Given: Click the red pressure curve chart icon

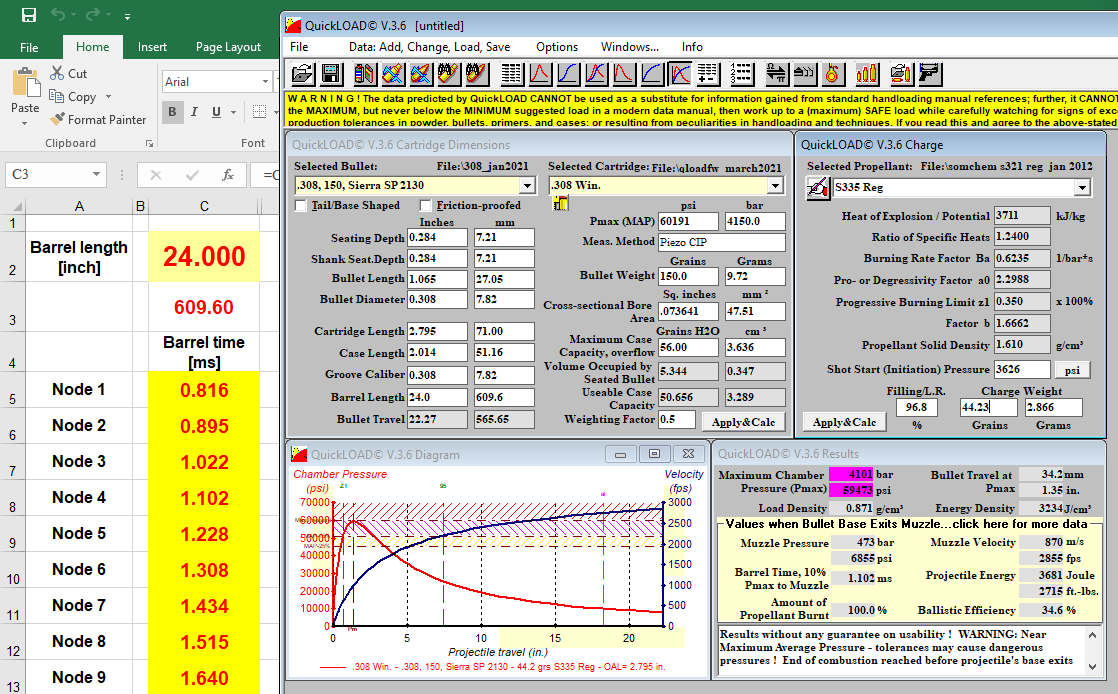Looking at the screenshot, I should 540,73.
